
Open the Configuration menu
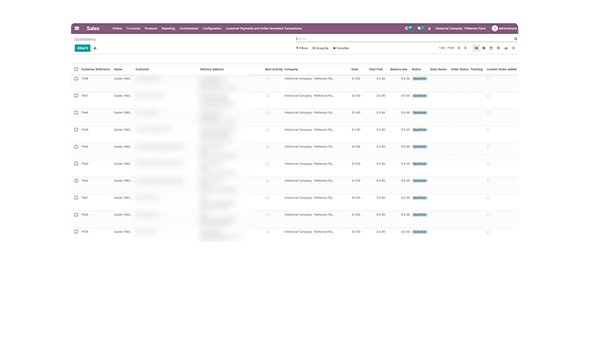tap(212, 29)
